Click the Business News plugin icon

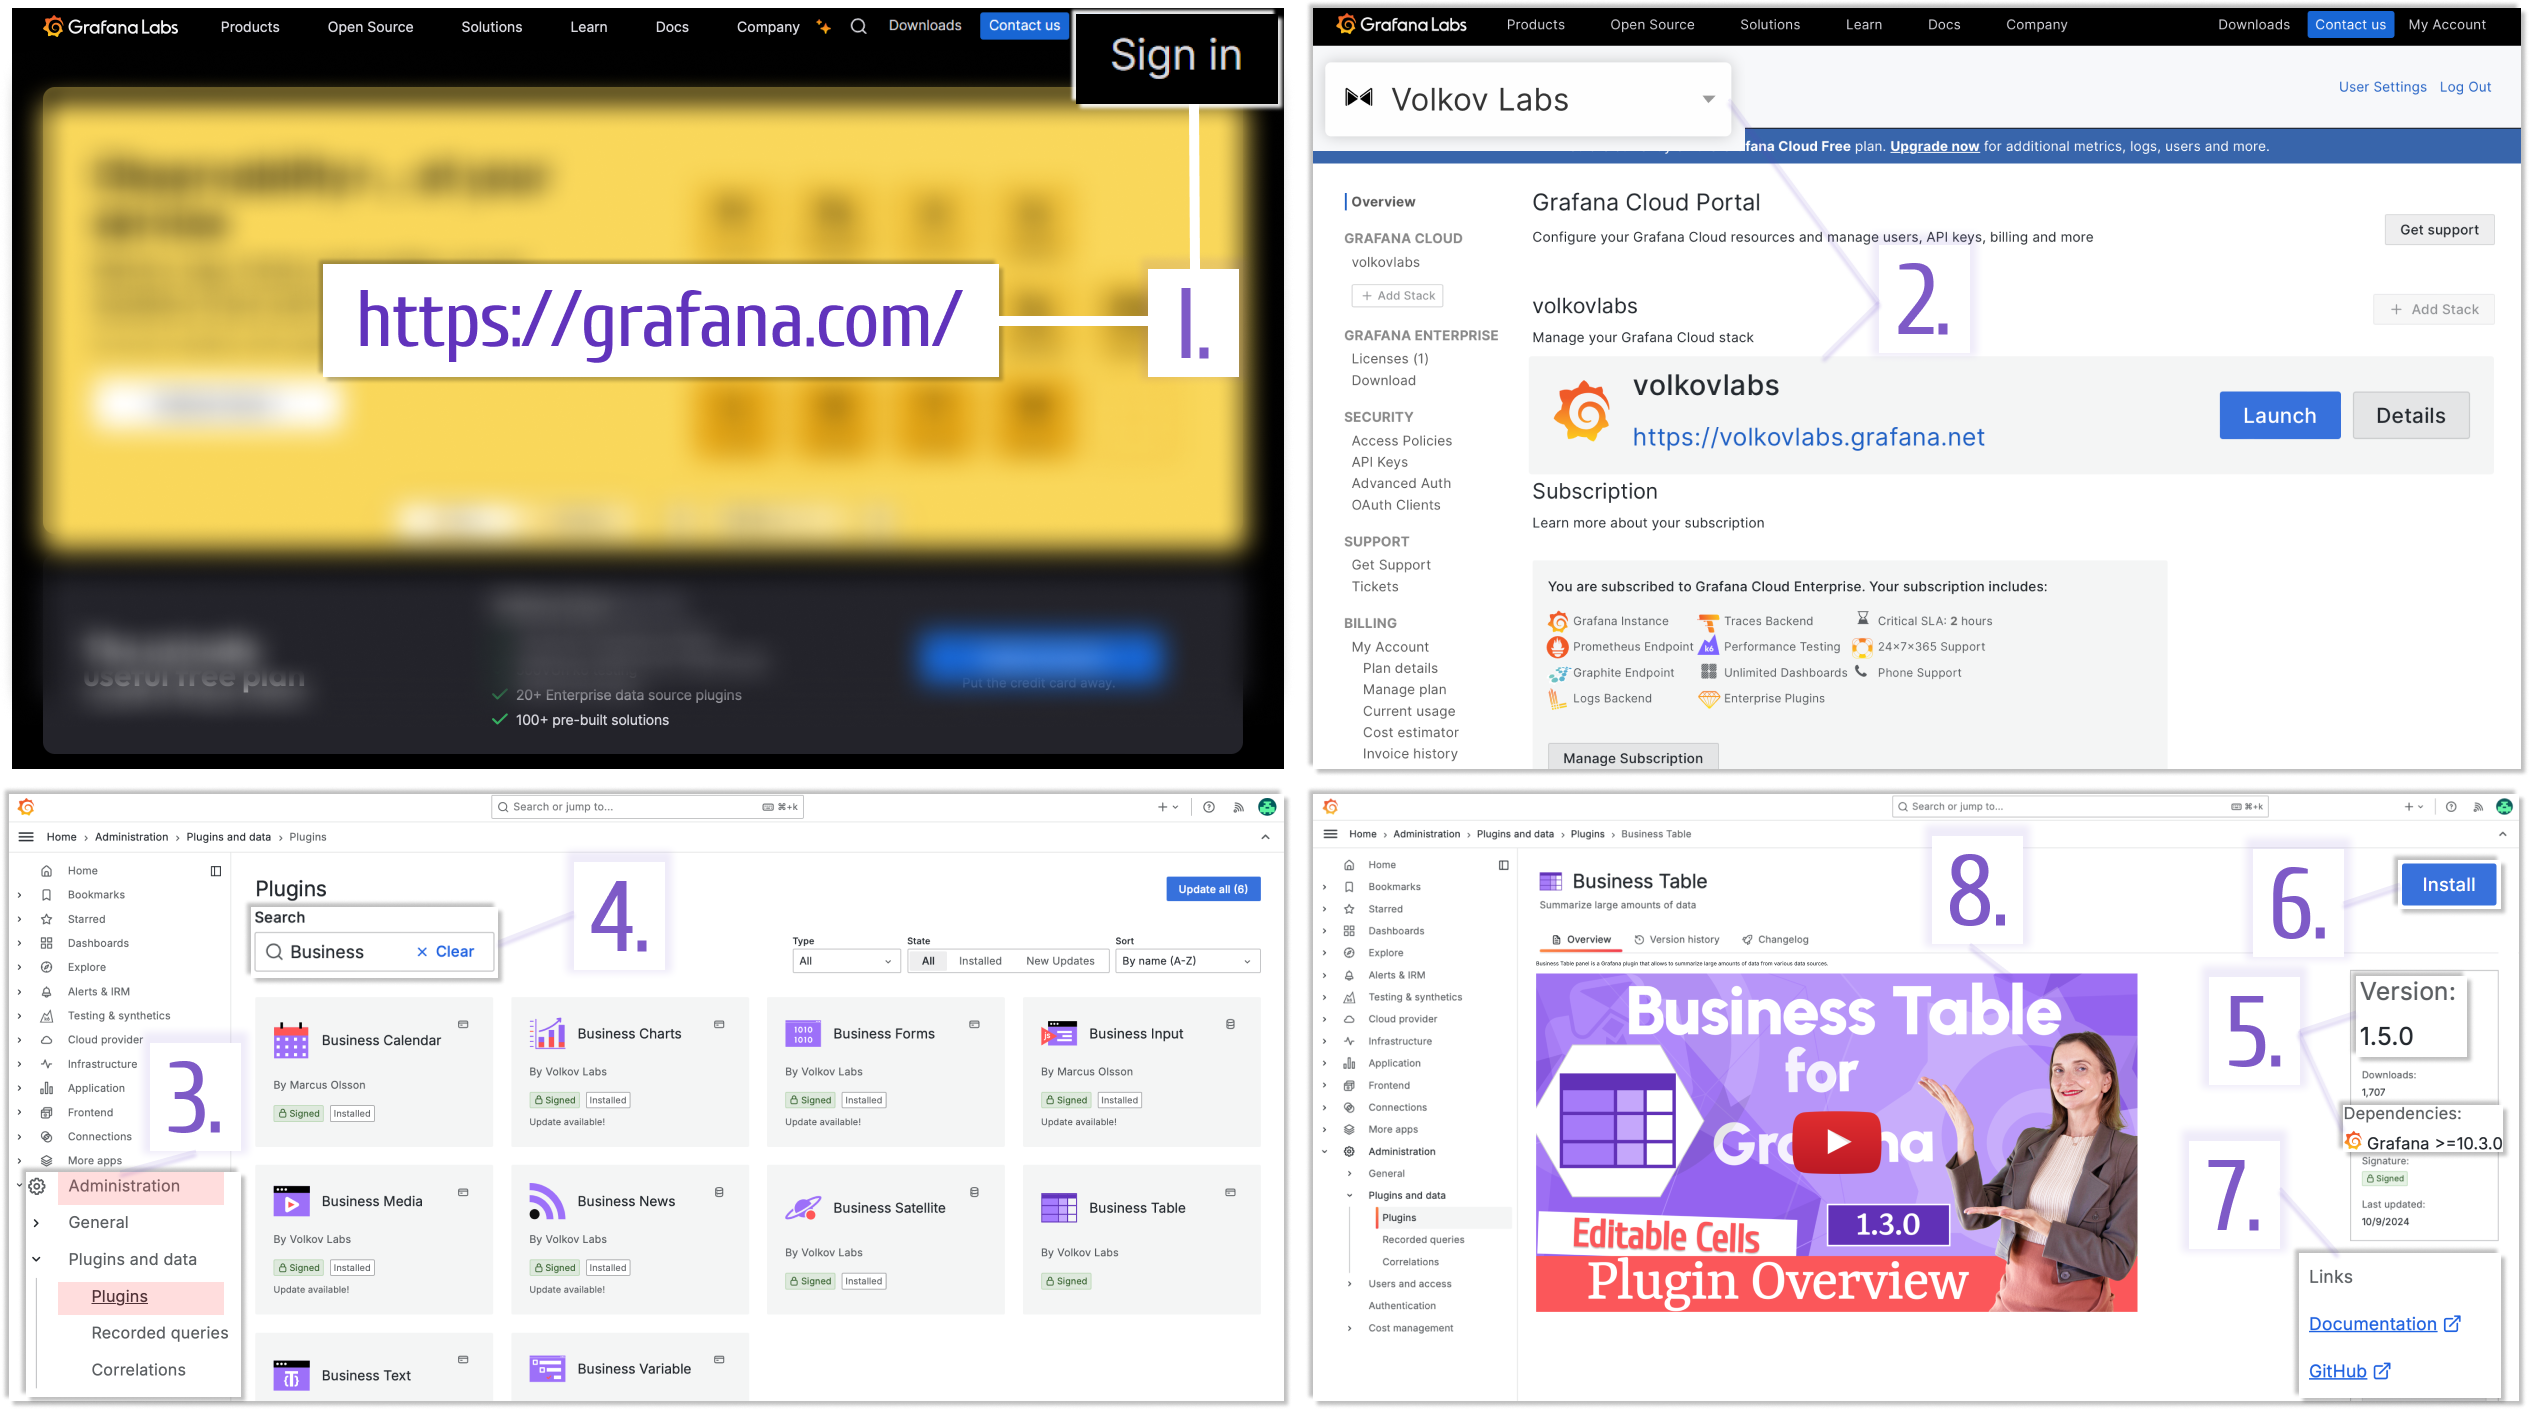tap(547, 1201)
